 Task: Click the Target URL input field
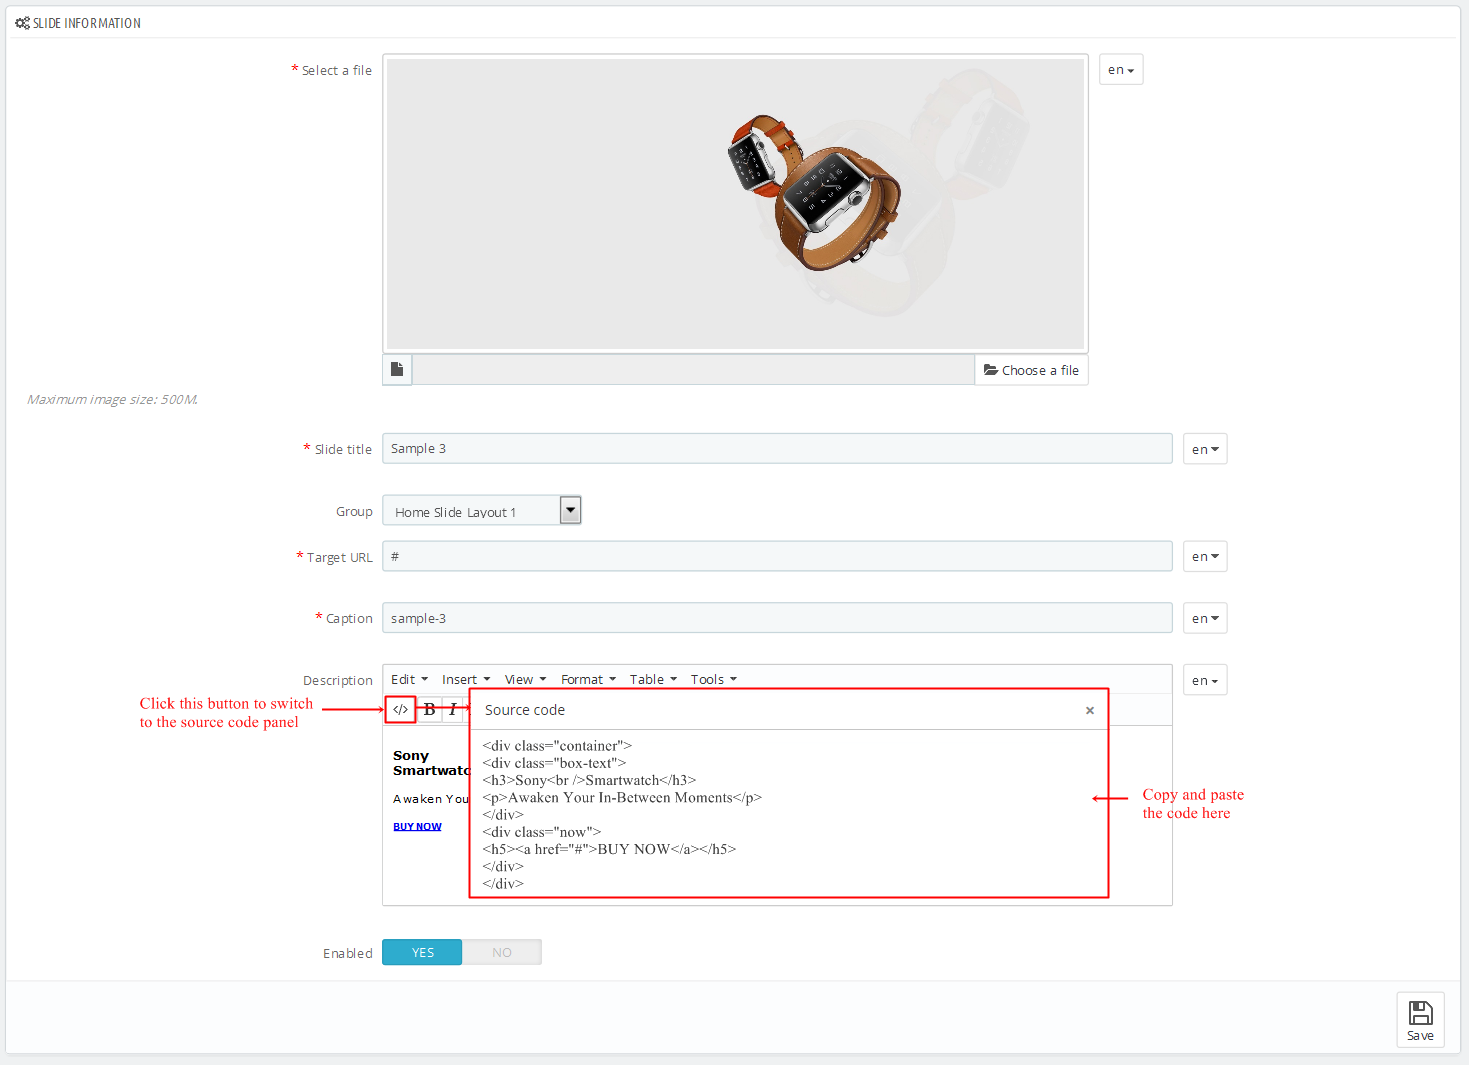tap(777, 556)
